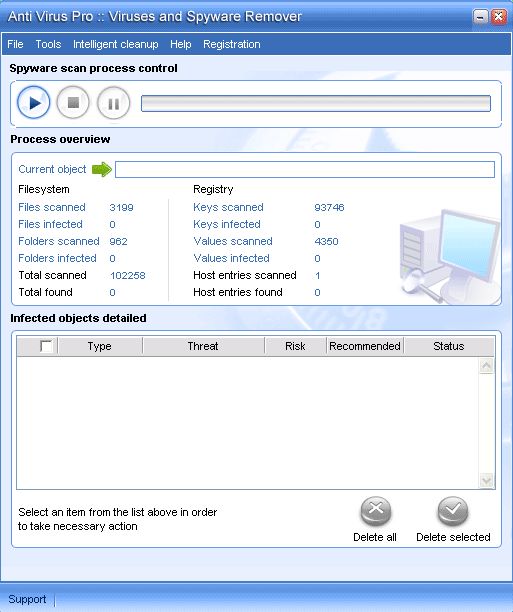
Task: Click the scan progress bar
Action: 316,103
